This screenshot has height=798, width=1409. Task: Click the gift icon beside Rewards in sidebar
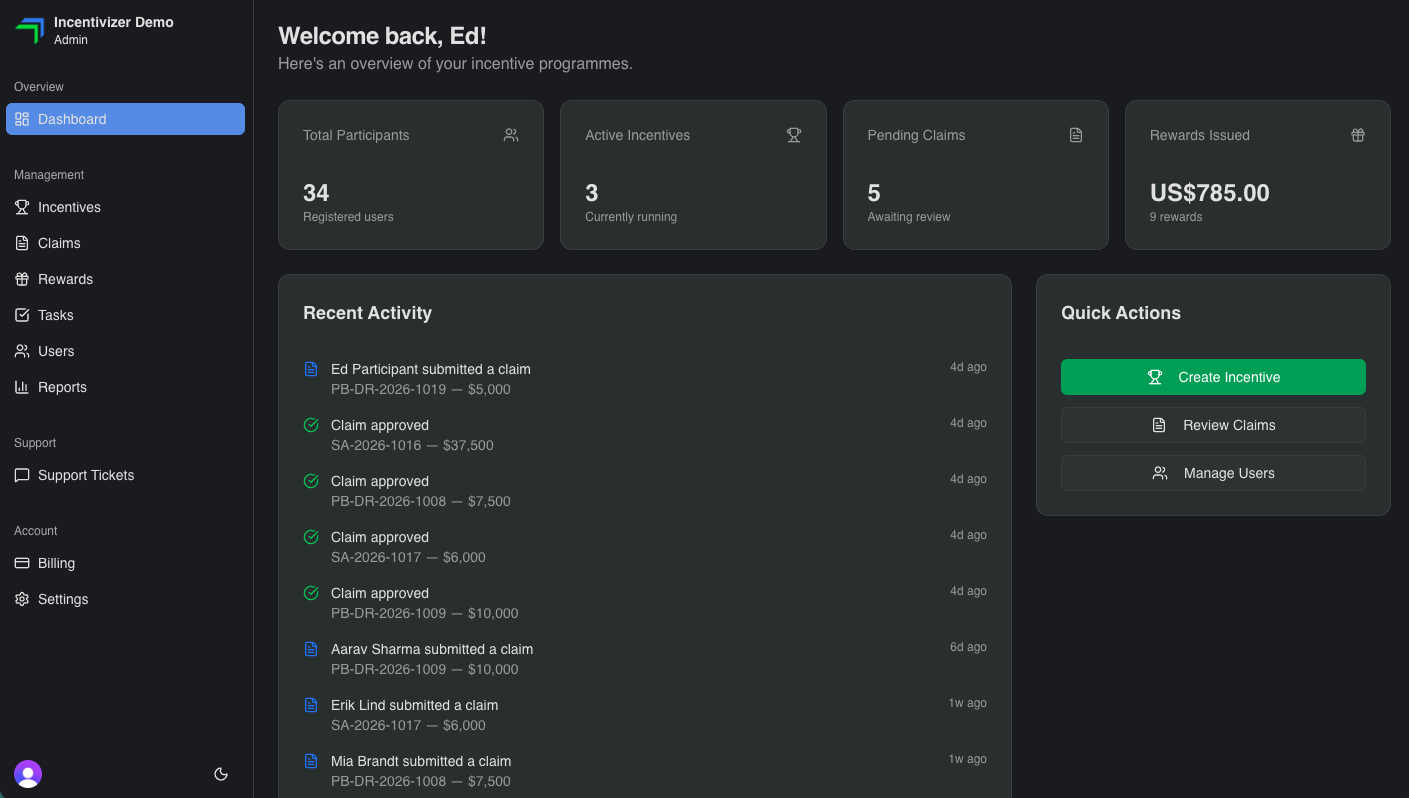coord(22,279)
